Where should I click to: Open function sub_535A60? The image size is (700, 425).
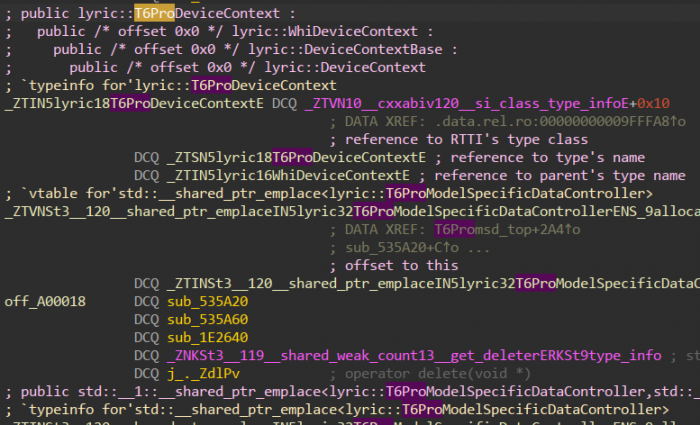coord(208,320)
